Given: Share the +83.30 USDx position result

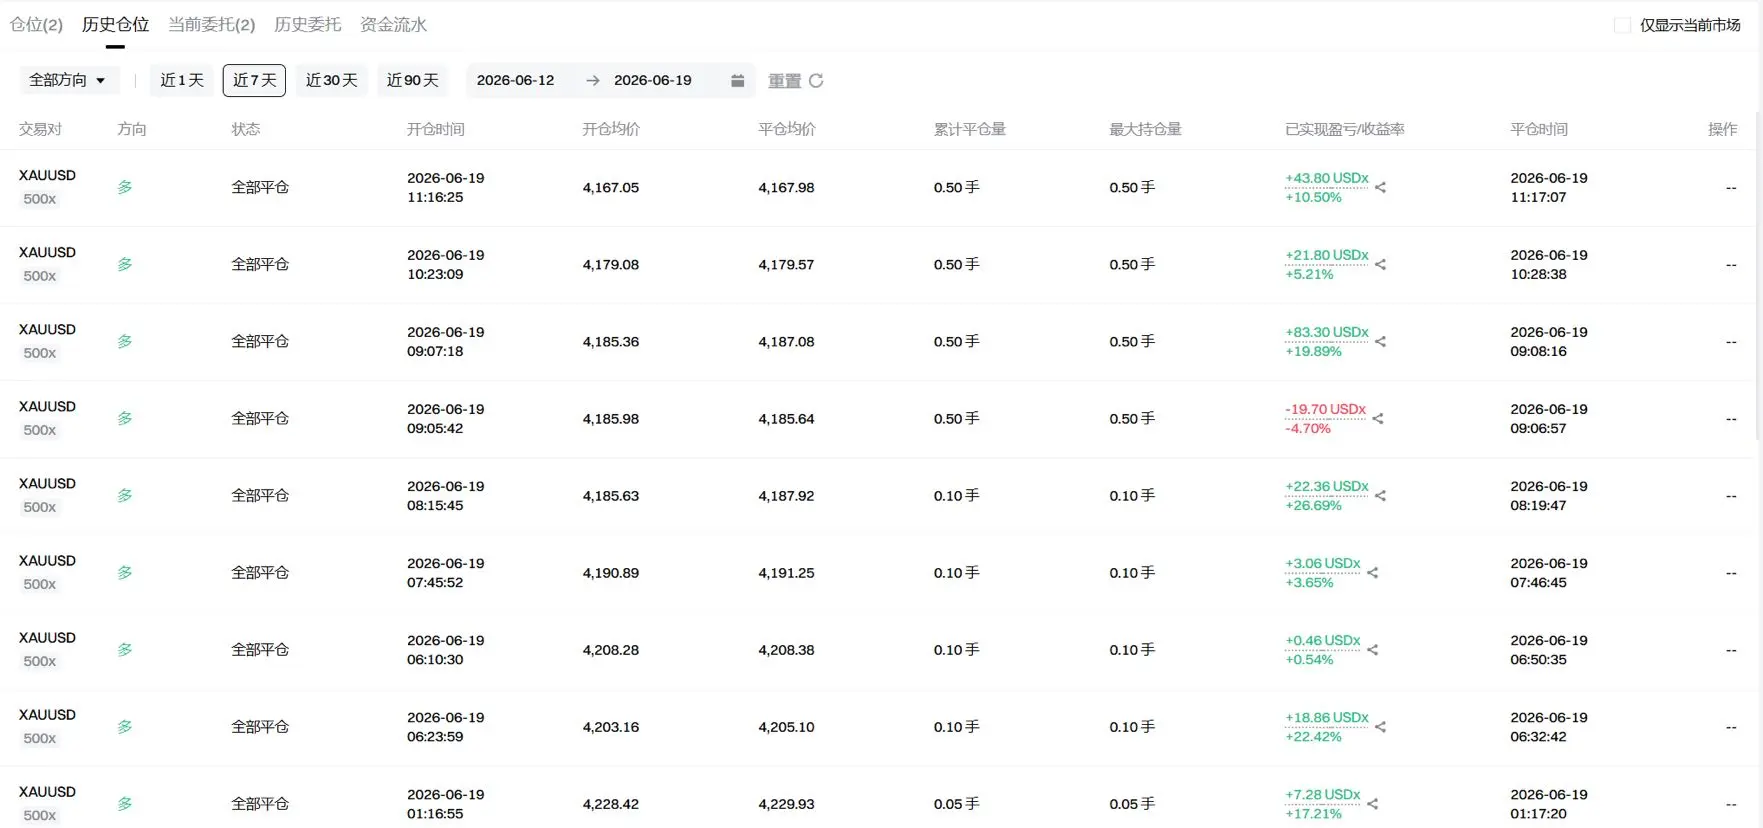Looking at the screenshot, I should click(x=1380, y=341).
